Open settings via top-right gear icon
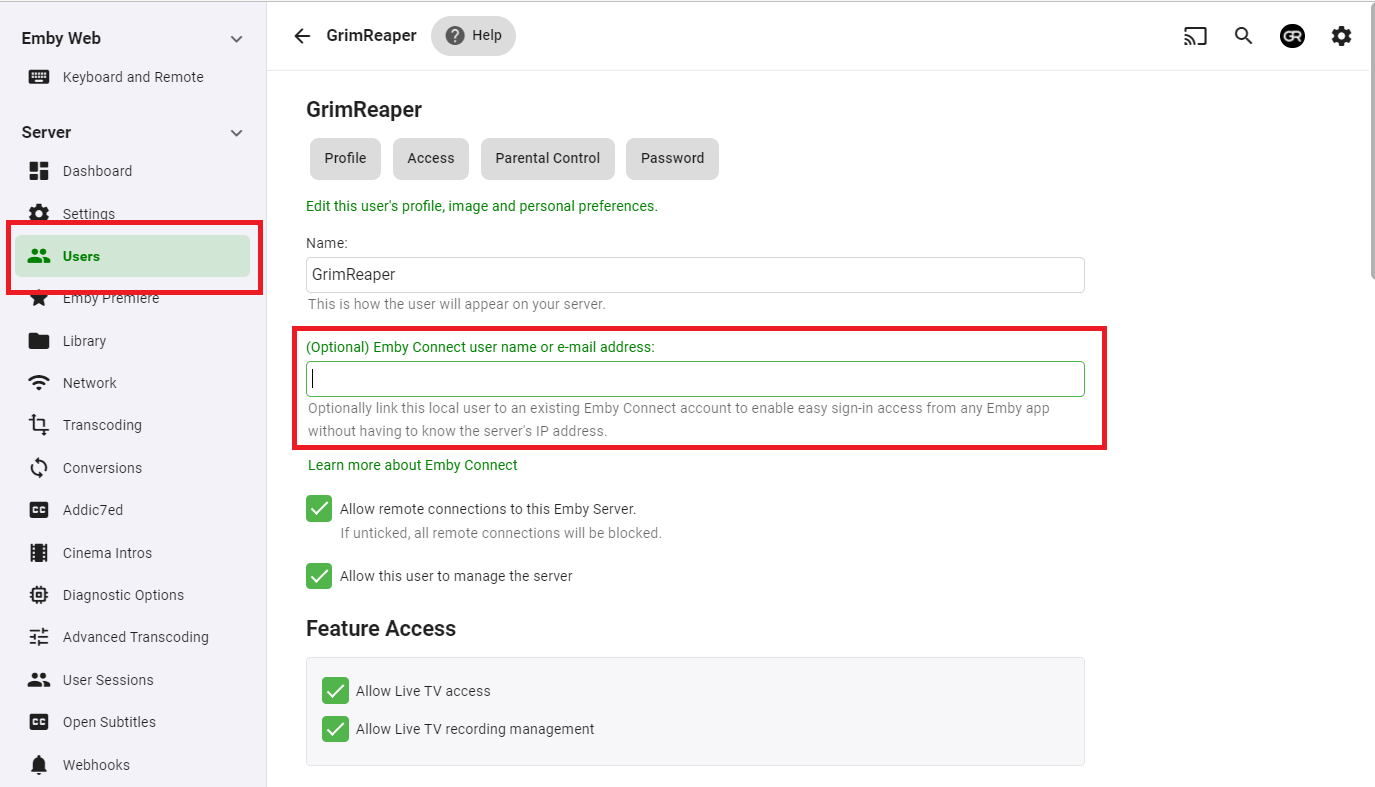 point(1341,36)
